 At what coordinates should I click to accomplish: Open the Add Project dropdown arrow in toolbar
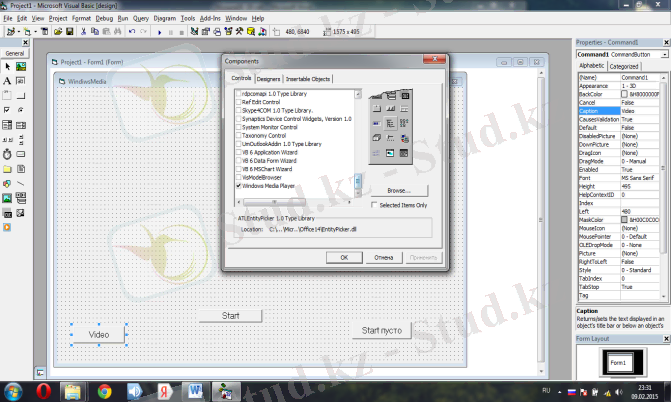(x=20, y=31)
